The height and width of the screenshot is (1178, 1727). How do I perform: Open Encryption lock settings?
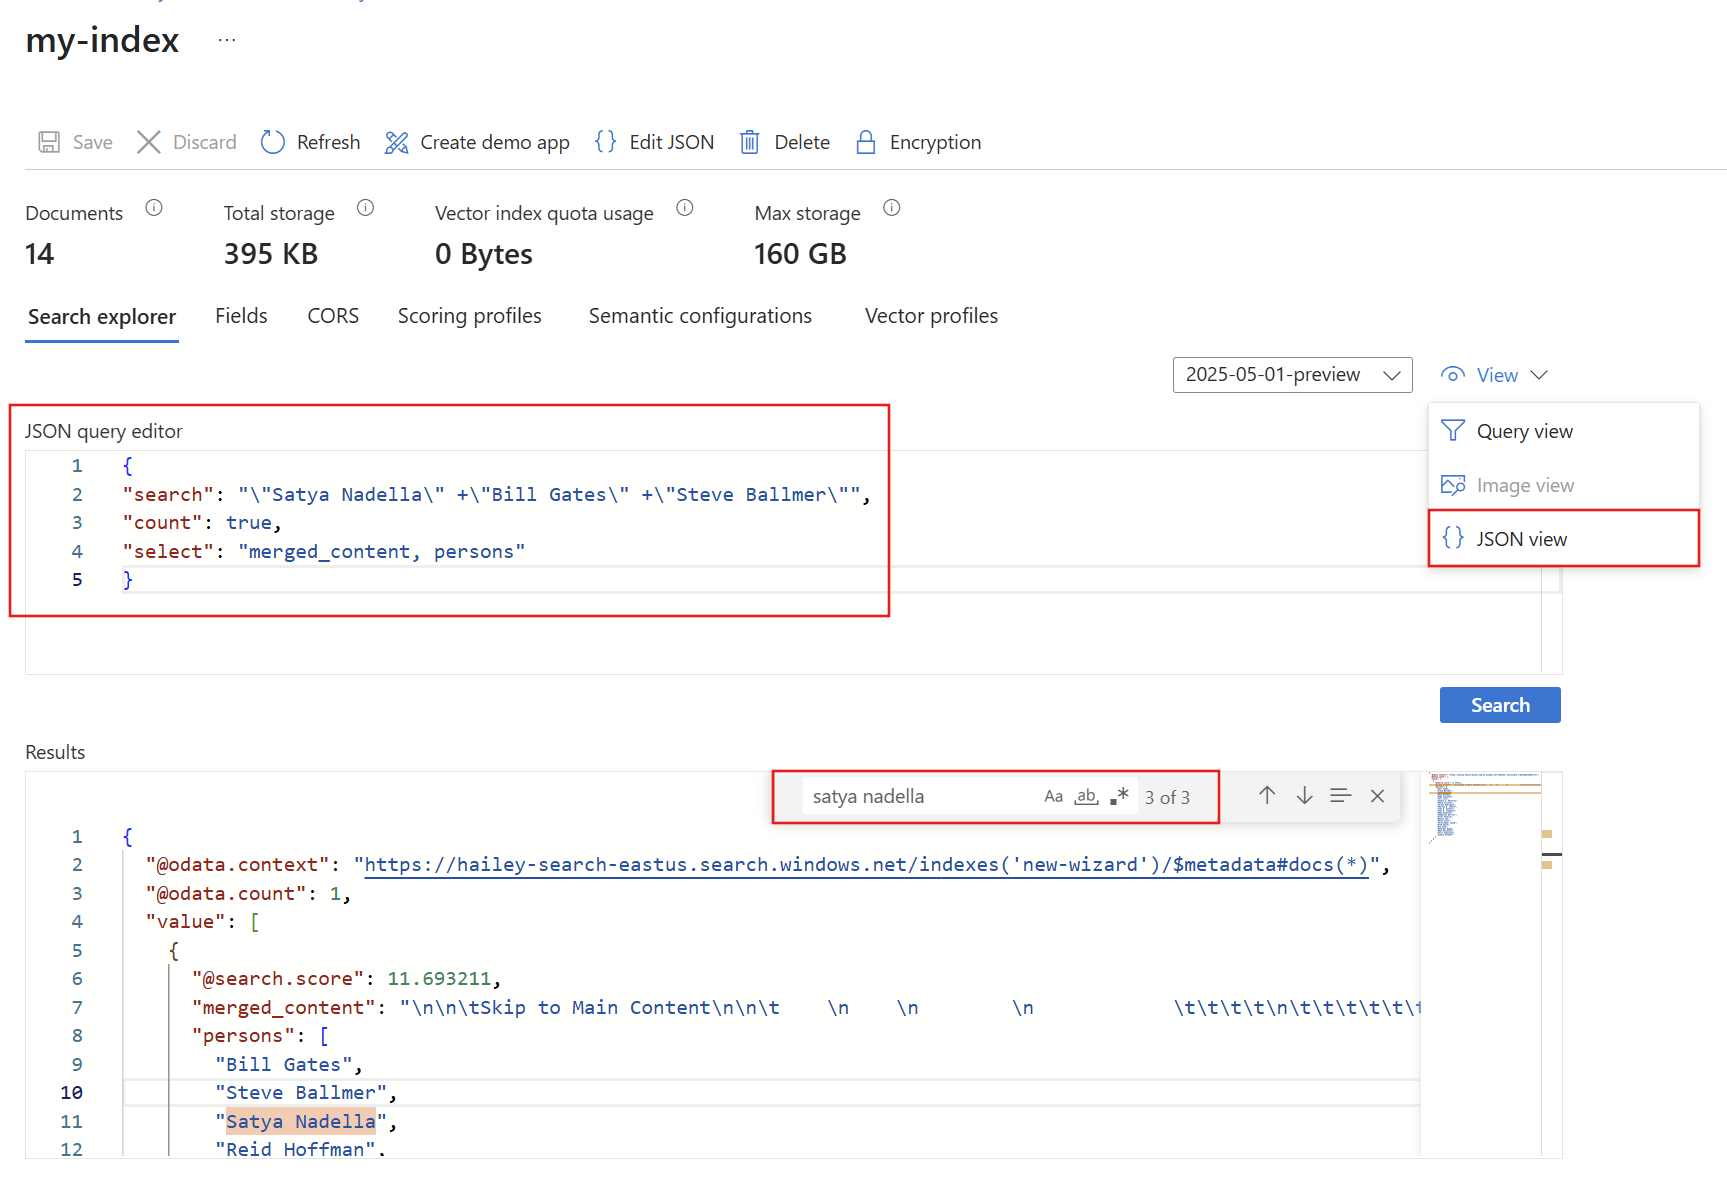click(x=866, y=142)
